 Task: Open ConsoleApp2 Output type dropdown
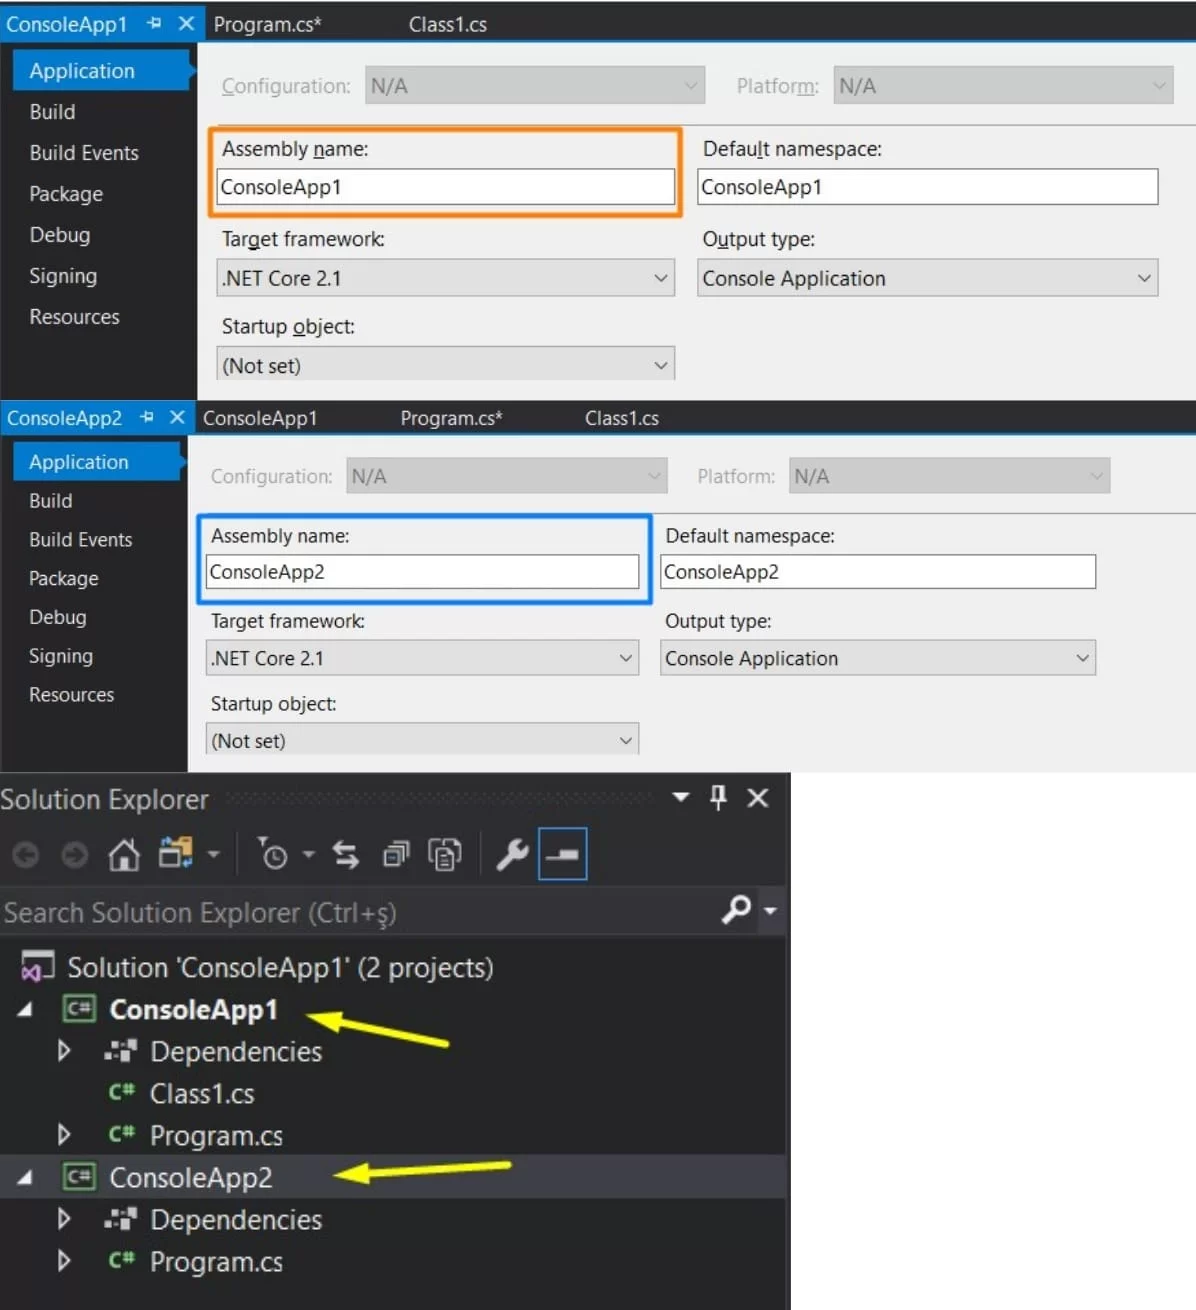pyautogui.click(x=878, y=658)
